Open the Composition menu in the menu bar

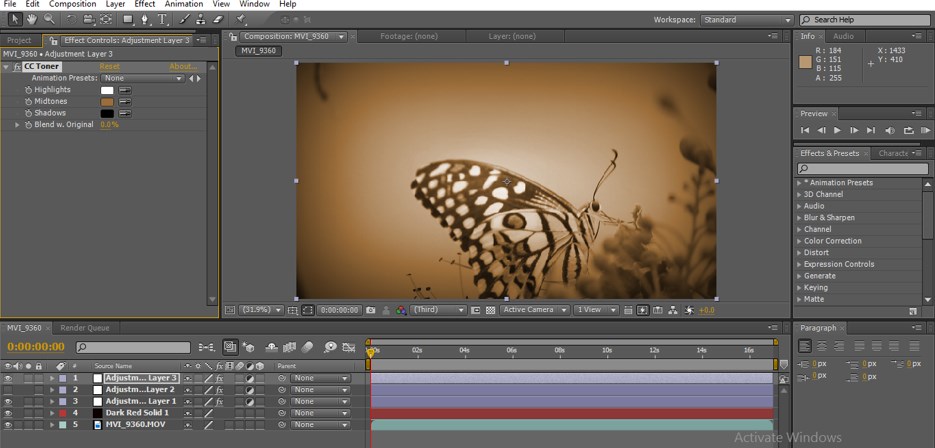coord(72,4)
